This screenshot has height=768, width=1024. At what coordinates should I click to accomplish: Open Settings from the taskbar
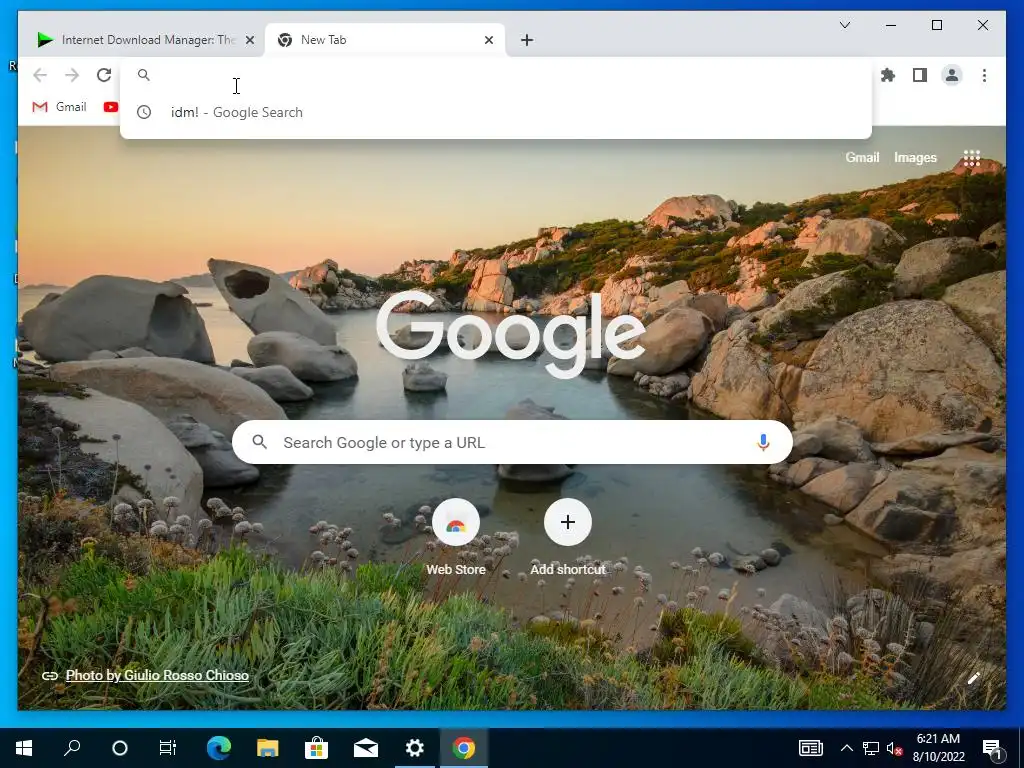click(x=415, y=748)
